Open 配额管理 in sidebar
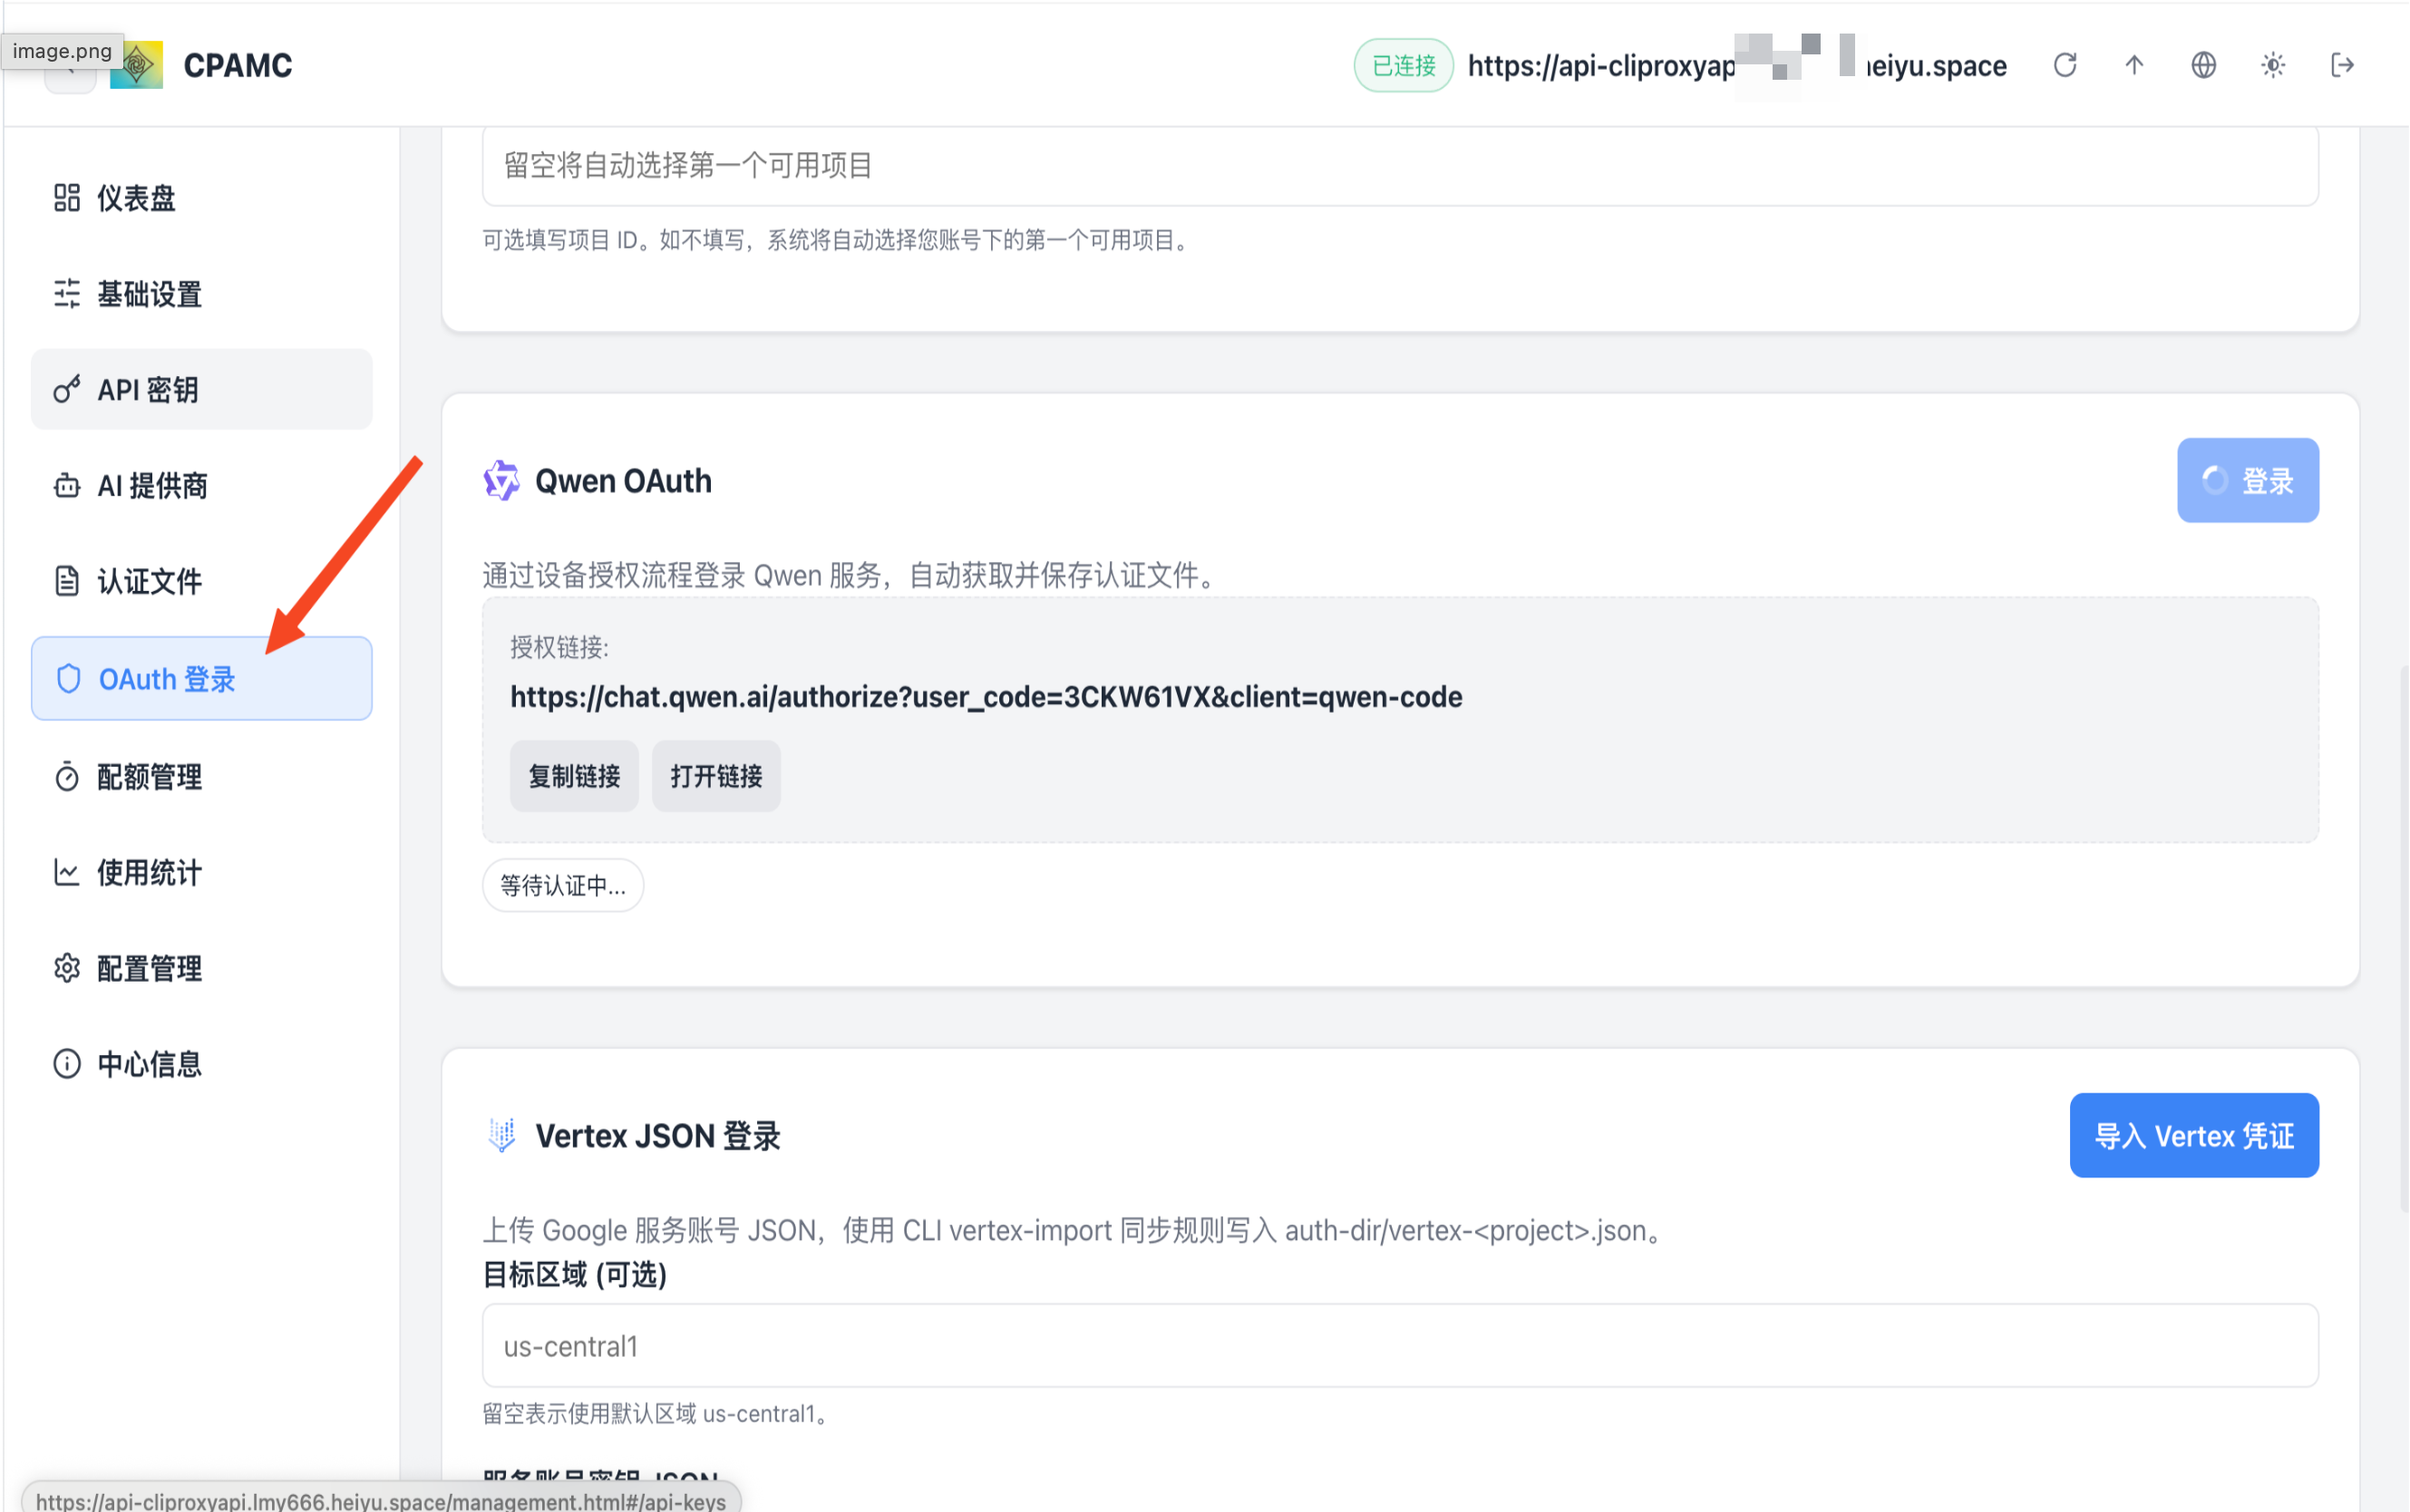The image size is (2410, 1512). click(x=202, y=776)
